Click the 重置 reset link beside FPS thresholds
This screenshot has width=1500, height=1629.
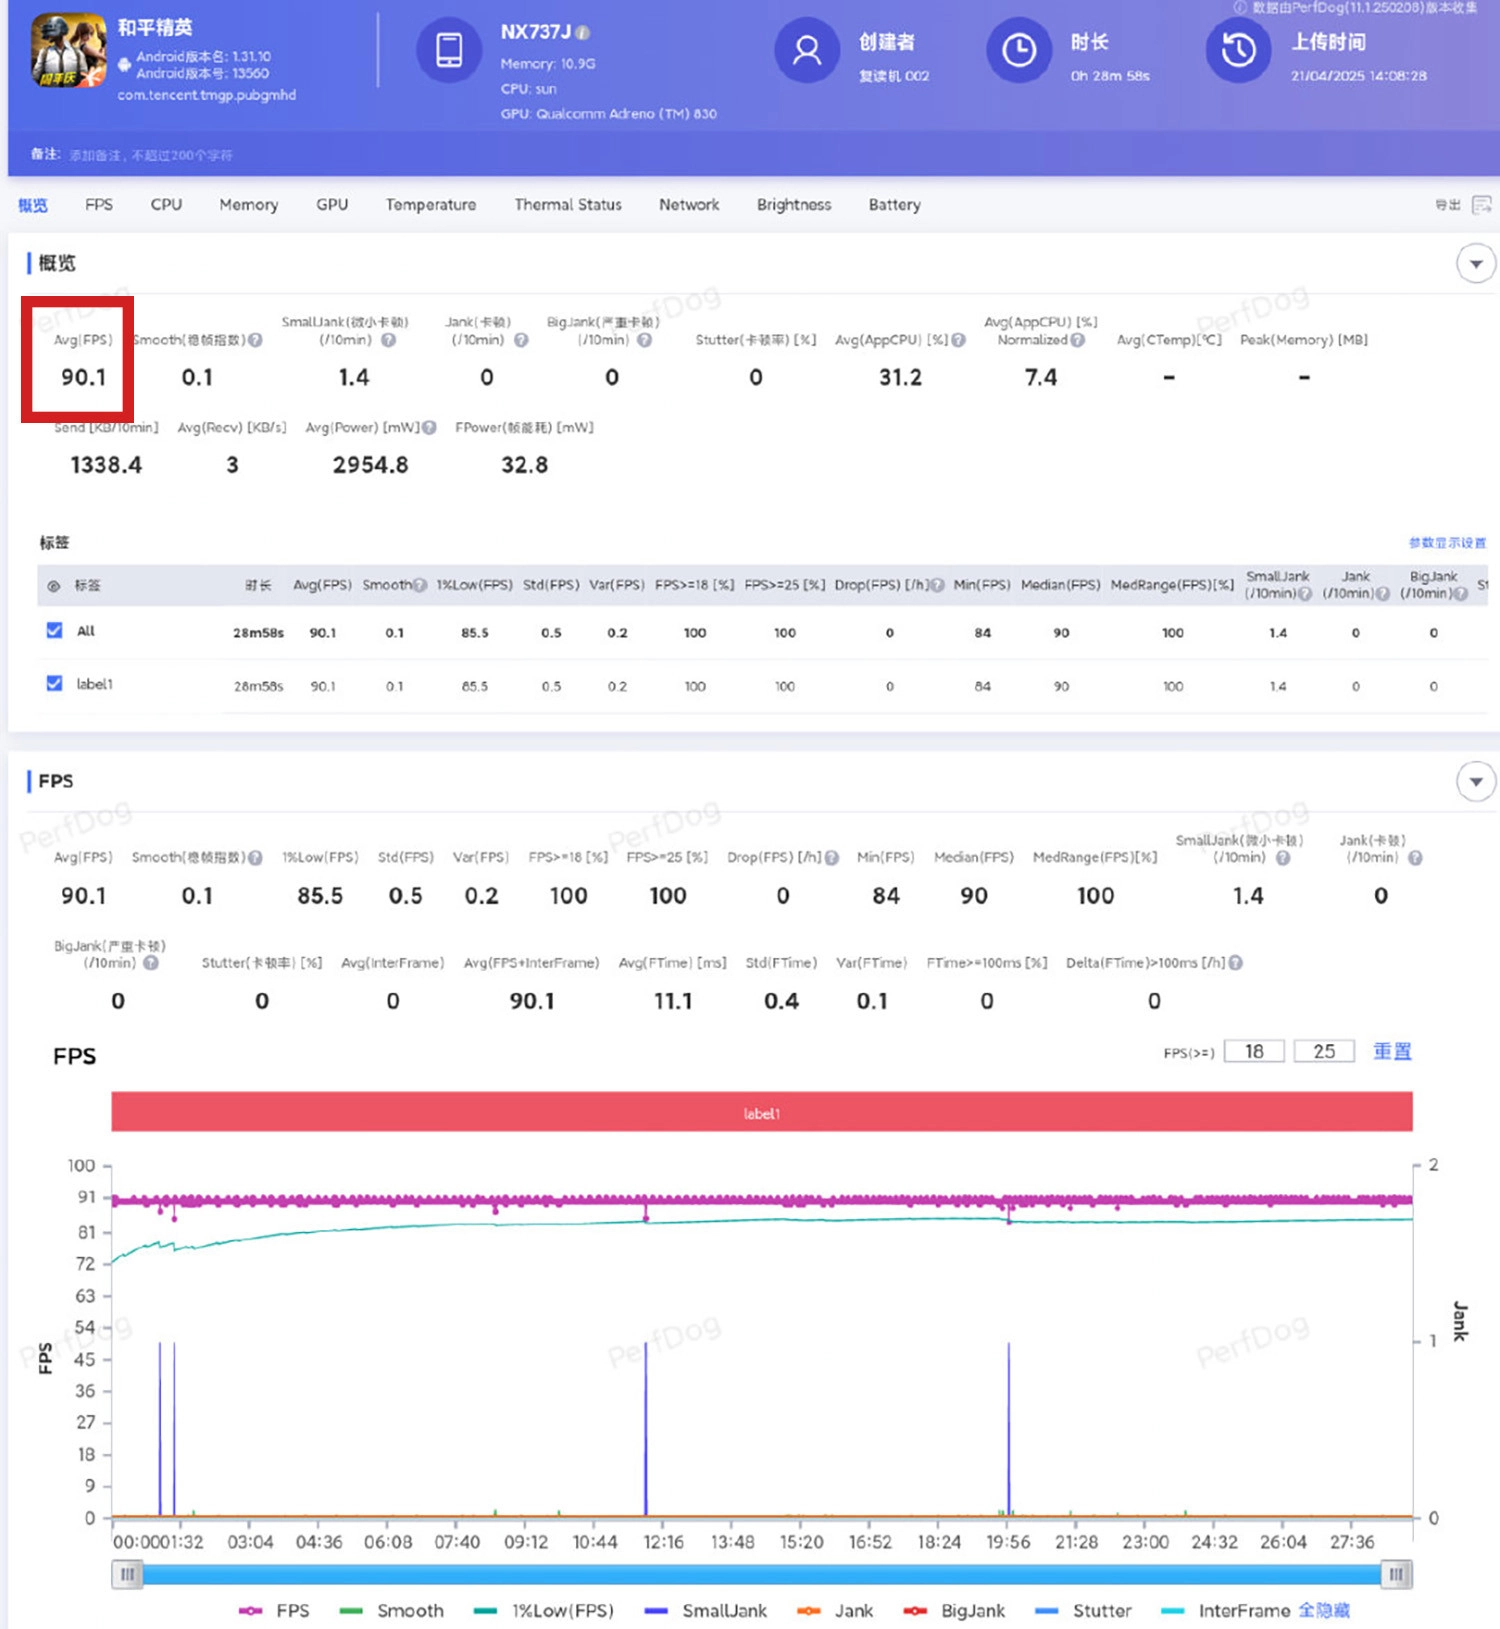tap(1392, 1051)
